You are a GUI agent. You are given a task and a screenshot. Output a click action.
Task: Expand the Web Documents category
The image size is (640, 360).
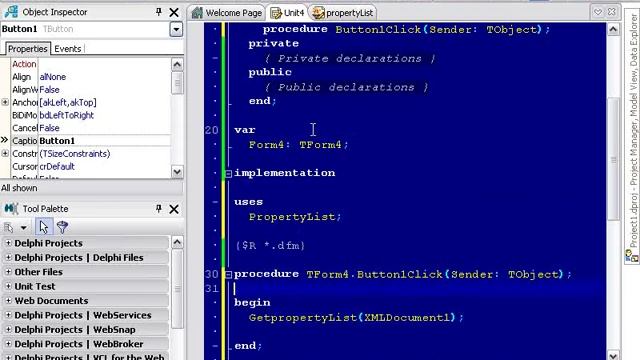pos(8,300)
